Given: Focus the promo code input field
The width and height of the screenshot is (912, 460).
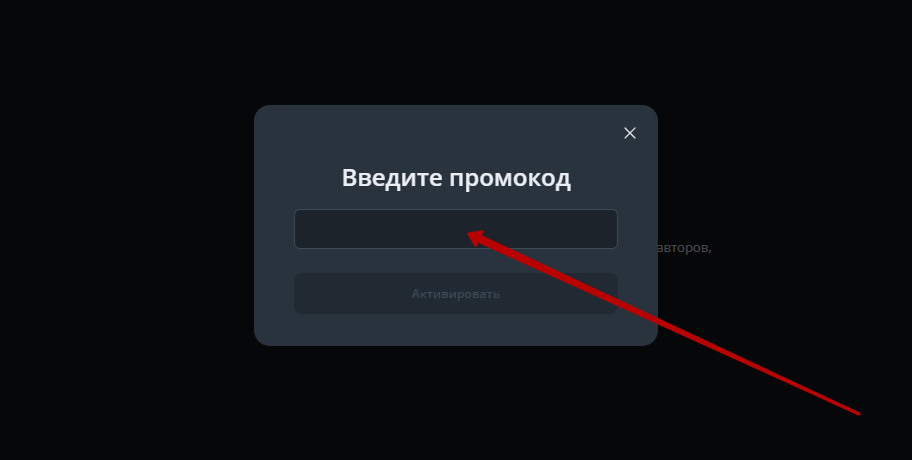Looking at the screenshot, I should (x=455, y=229).
